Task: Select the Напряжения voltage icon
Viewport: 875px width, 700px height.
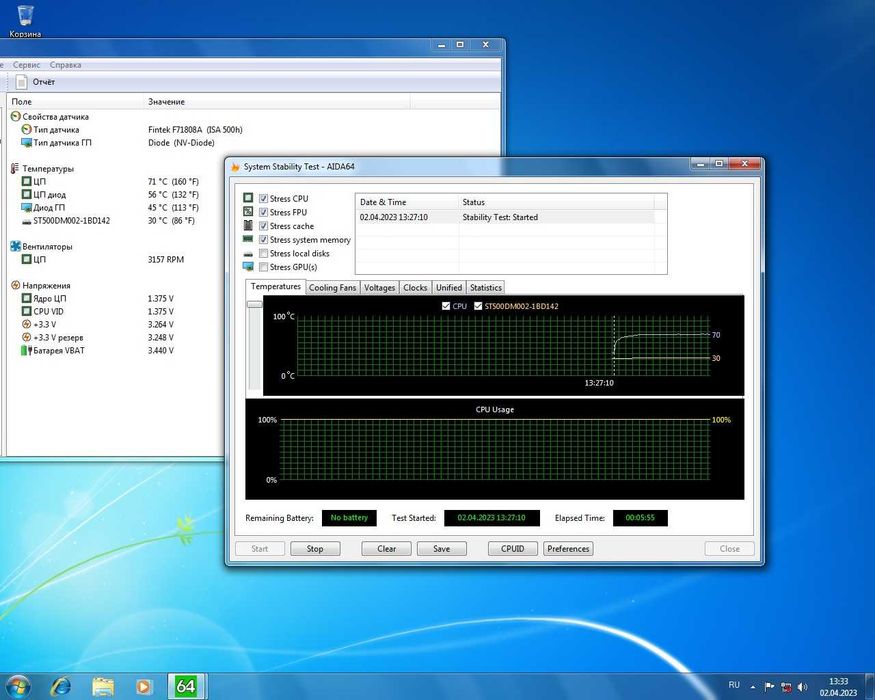Action: pos(16,285)
